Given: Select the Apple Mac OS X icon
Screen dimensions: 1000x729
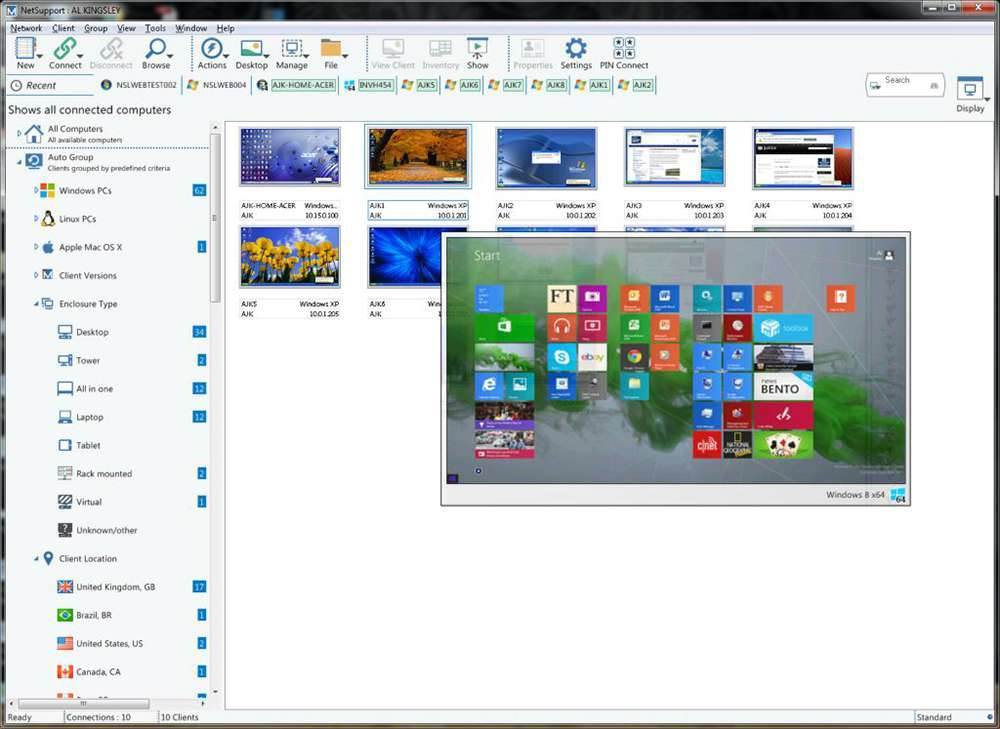Looking at the screenshot, I should tap(48, 247).
